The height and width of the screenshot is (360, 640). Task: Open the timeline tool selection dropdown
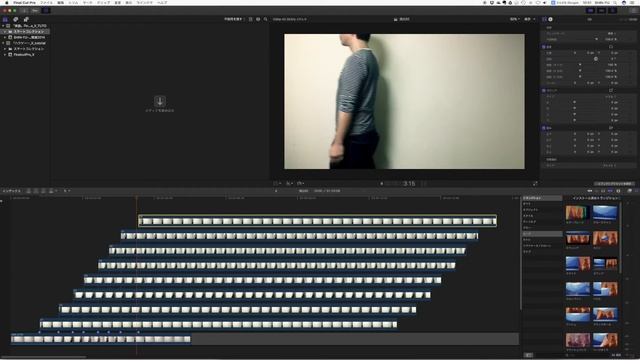pyautogui.click(x=67, y=191)
